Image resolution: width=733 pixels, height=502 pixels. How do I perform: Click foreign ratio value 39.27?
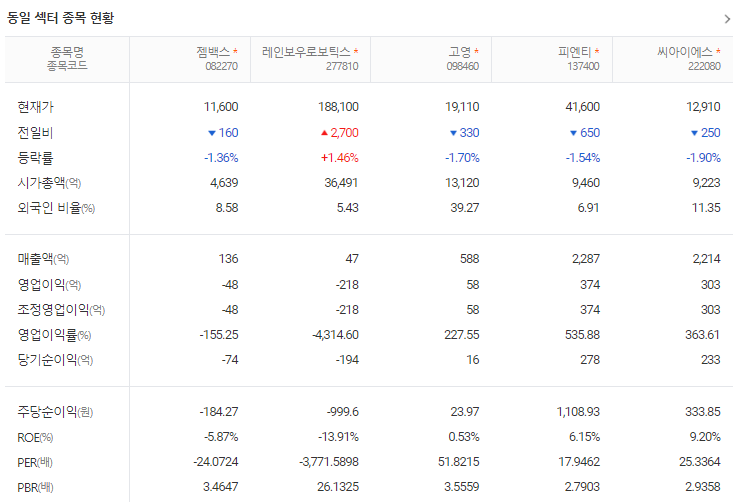465,208
